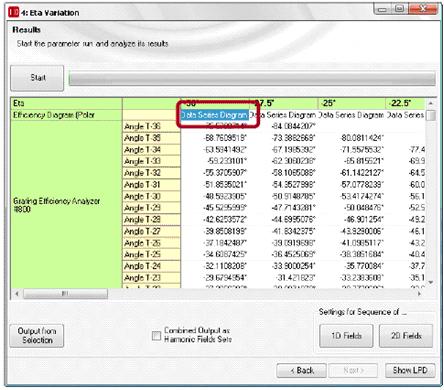Click the Show LPD button
The height and width of the screenshot is (390, 444).
click(410, 370)
